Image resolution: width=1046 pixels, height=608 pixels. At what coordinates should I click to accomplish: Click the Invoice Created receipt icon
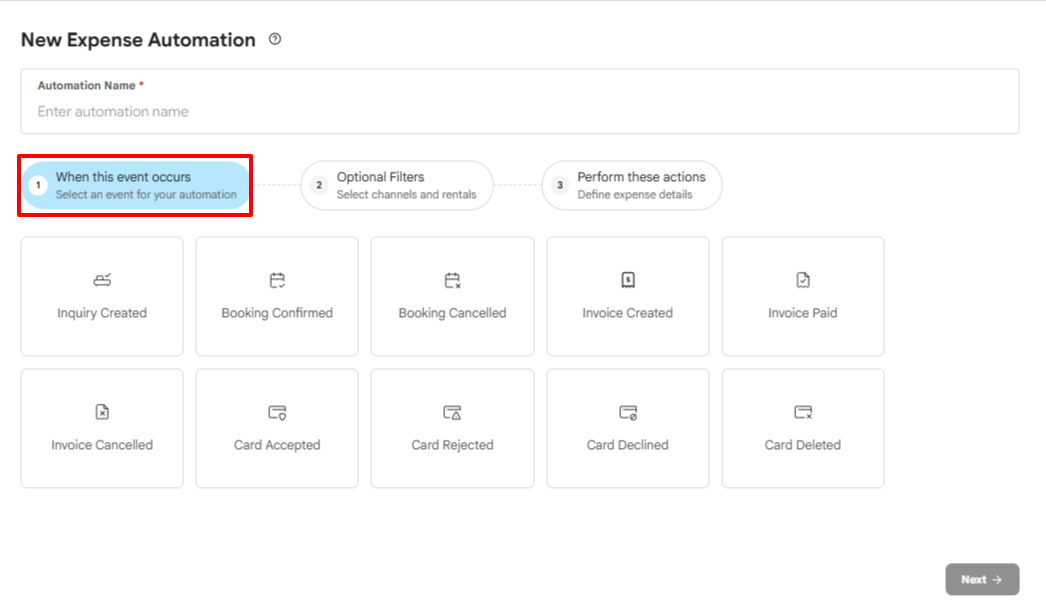tap(628, 280)
